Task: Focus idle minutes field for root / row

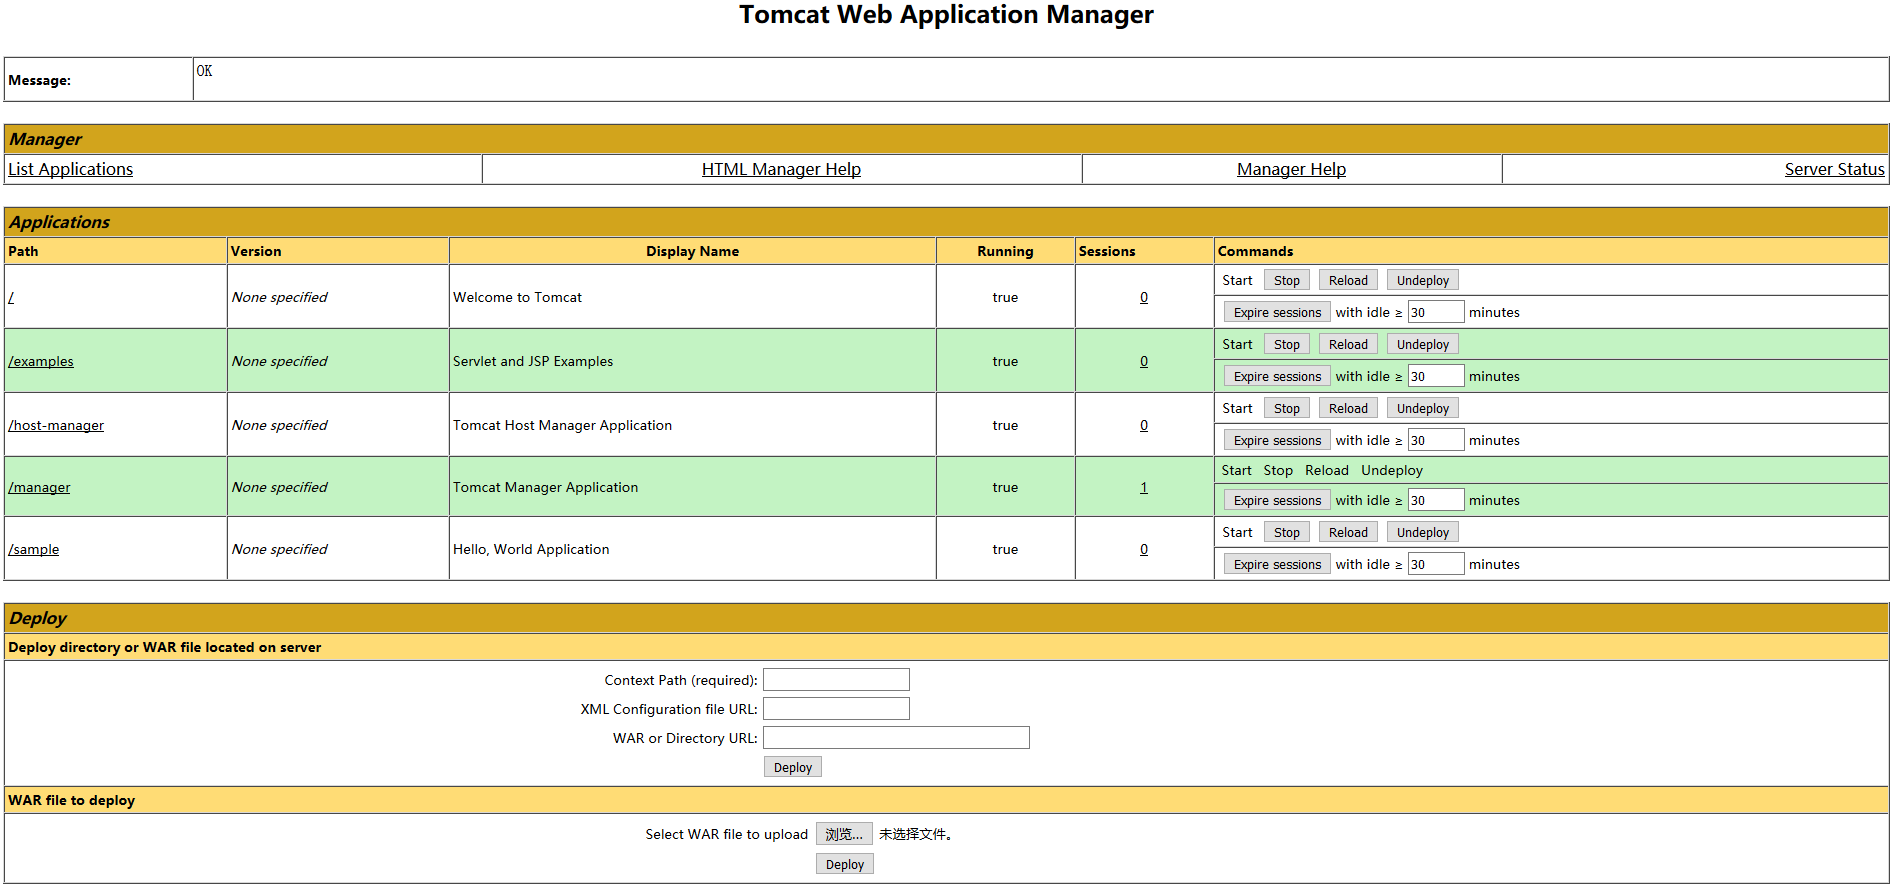Action: tap(1436, 312)
